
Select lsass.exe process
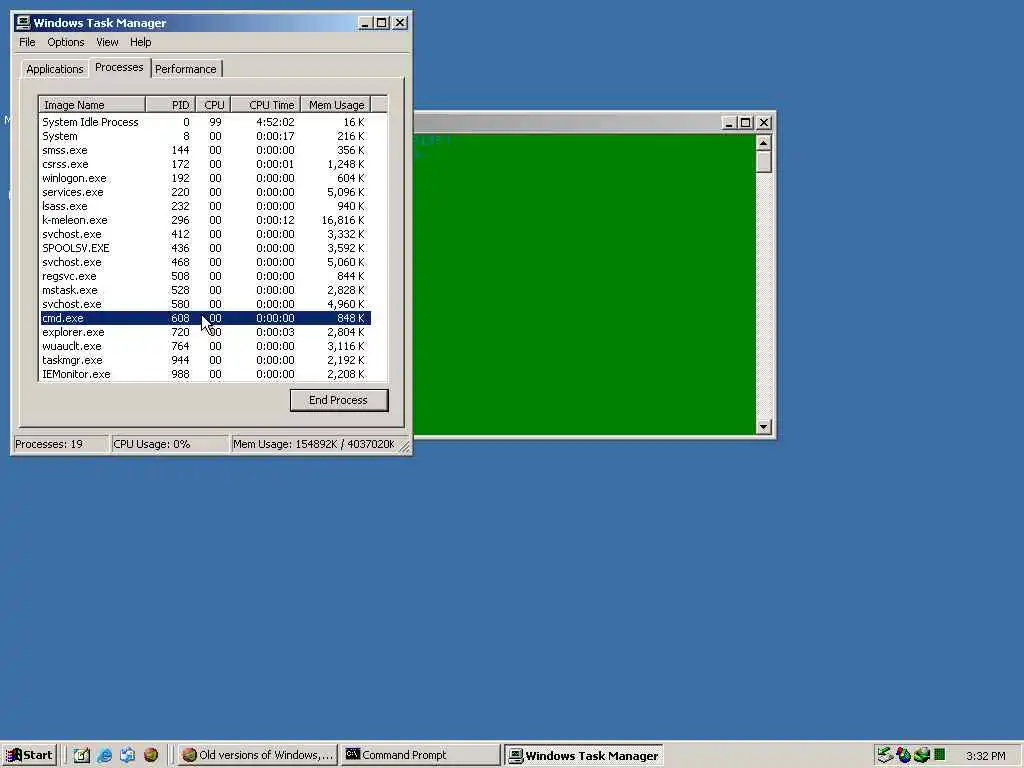[205, 206]
